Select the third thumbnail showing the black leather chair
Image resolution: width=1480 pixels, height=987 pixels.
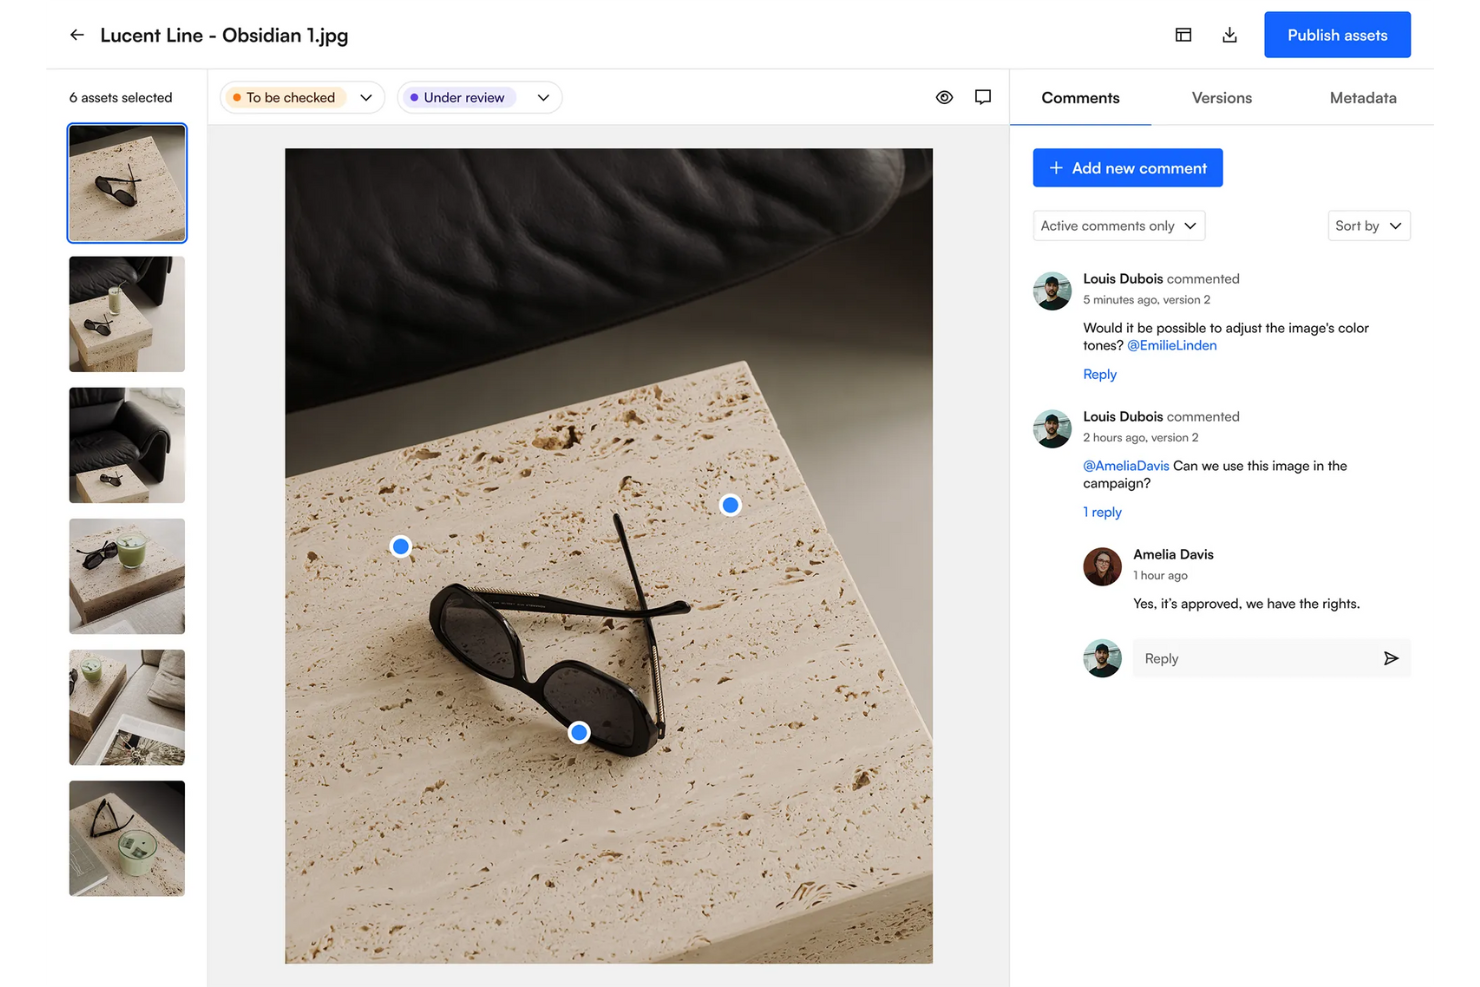(127, 445)
